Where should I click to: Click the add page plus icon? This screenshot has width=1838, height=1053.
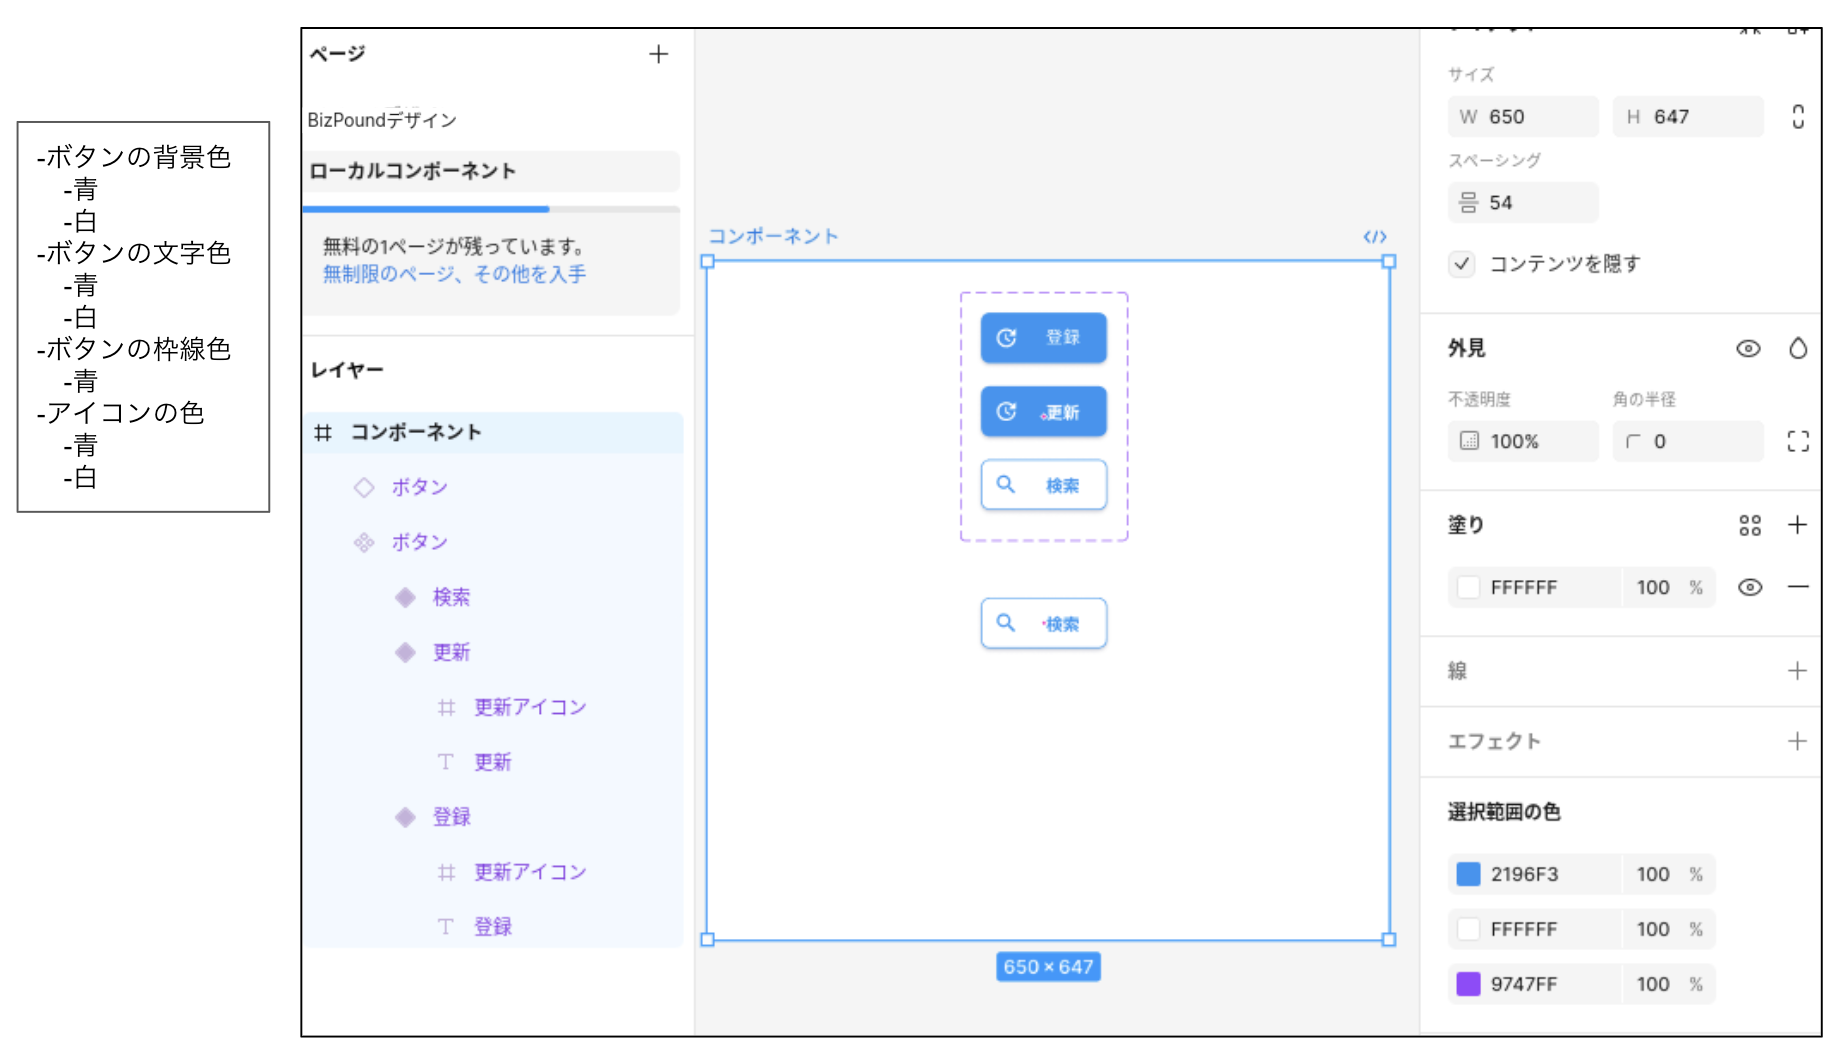point(658,54)
